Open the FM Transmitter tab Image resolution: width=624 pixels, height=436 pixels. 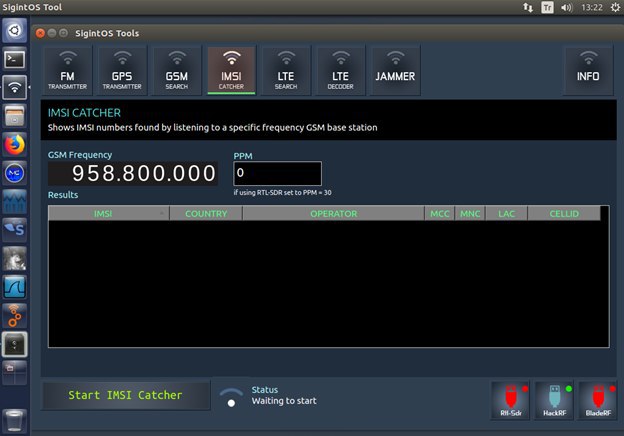(x=67, y=70)
